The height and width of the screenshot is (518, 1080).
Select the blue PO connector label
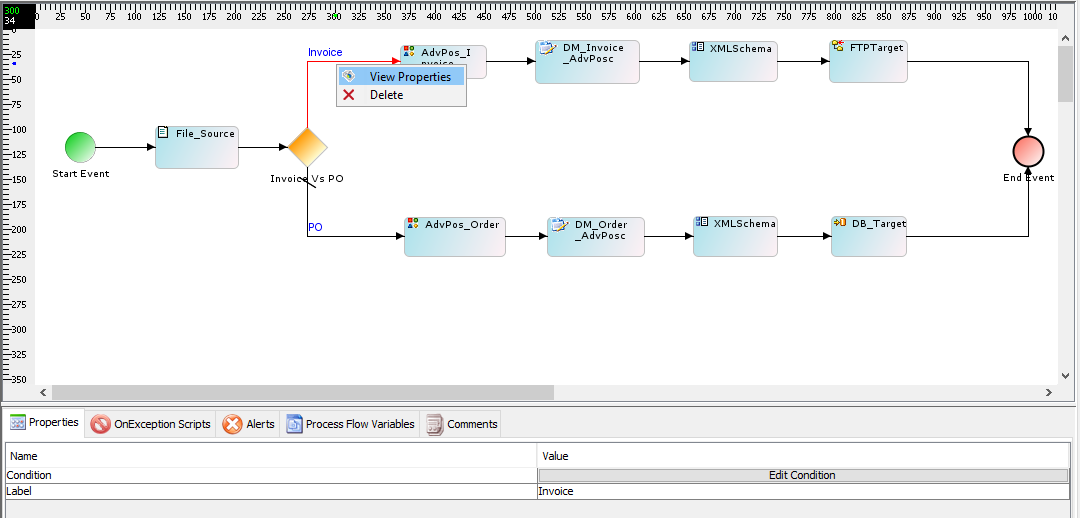click(x=315, y=227)
